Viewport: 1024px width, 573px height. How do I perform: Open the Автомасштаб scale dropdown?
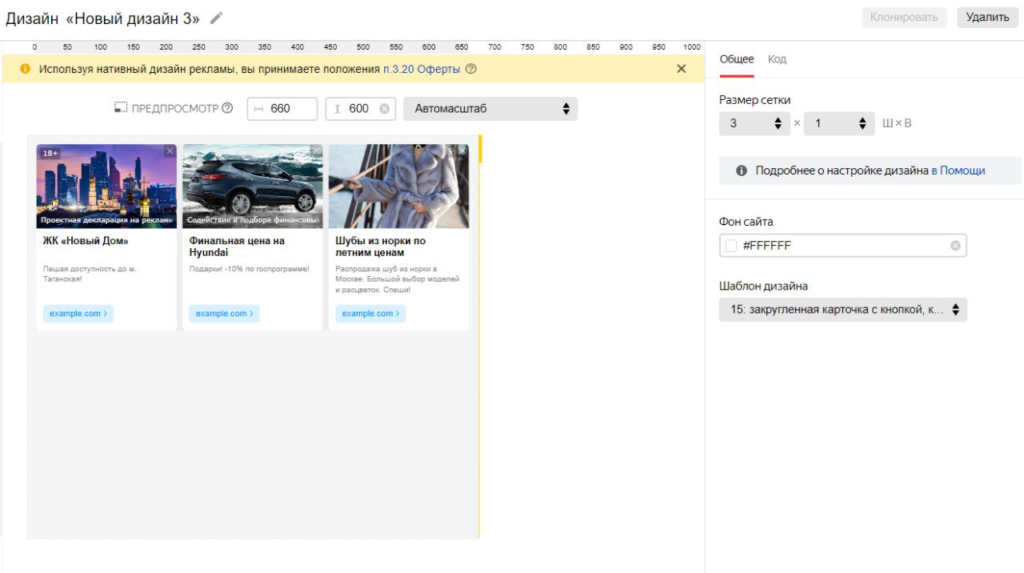coord(490,108)
